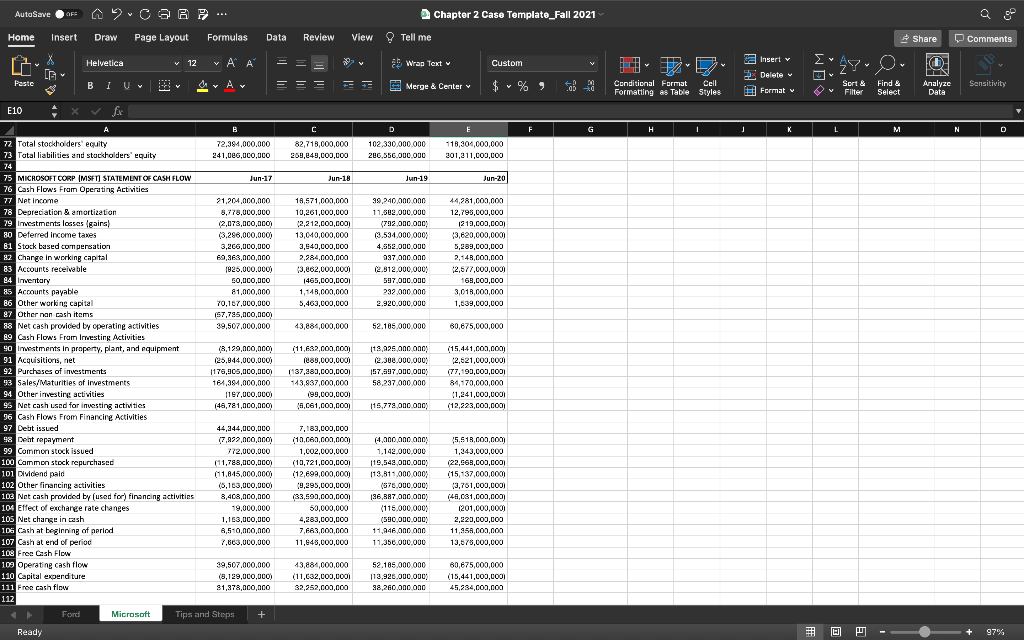
Task: Switch to the Ford sheet tab
Action: tap(71, 615)
